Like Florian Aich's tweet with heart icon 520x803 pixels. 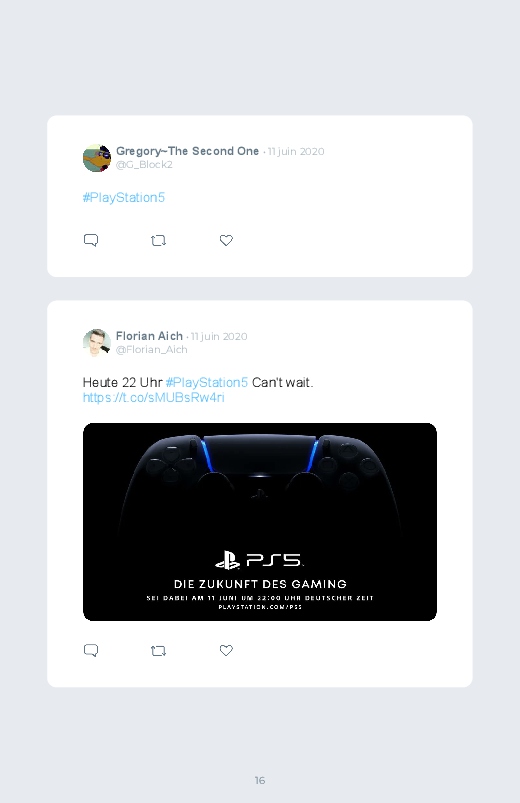226,650
